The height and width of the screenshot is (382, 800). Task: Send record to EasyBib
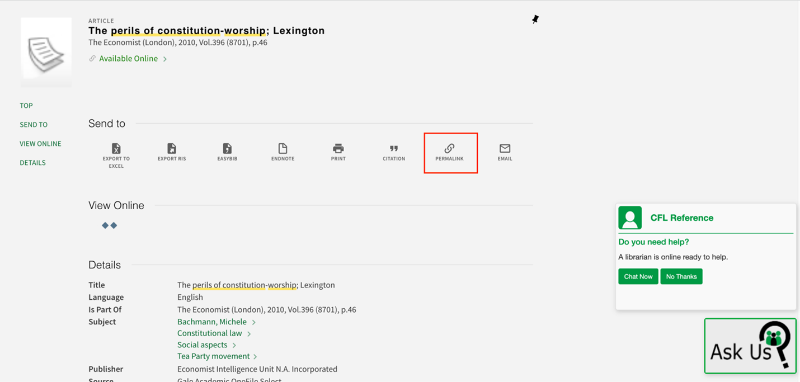(227, 148)
